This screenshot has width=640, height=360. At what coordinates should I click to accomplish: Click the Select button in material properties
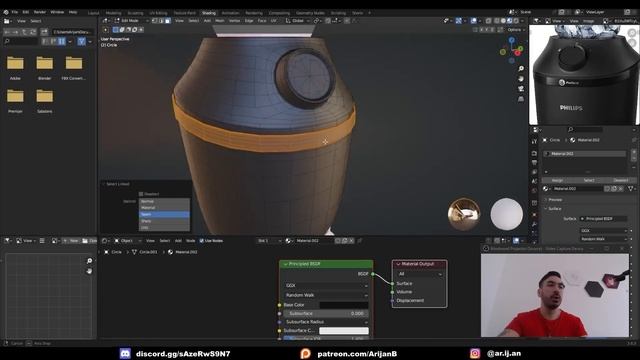(589, 180)
